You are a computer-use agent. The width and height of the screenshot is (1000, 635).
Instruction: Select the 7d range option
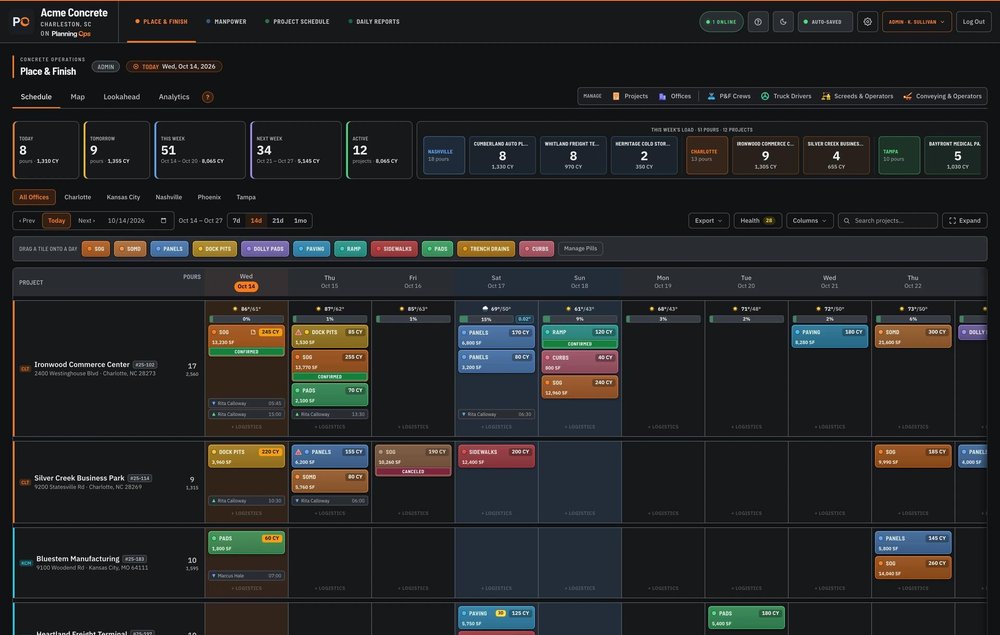click(237, 221)
